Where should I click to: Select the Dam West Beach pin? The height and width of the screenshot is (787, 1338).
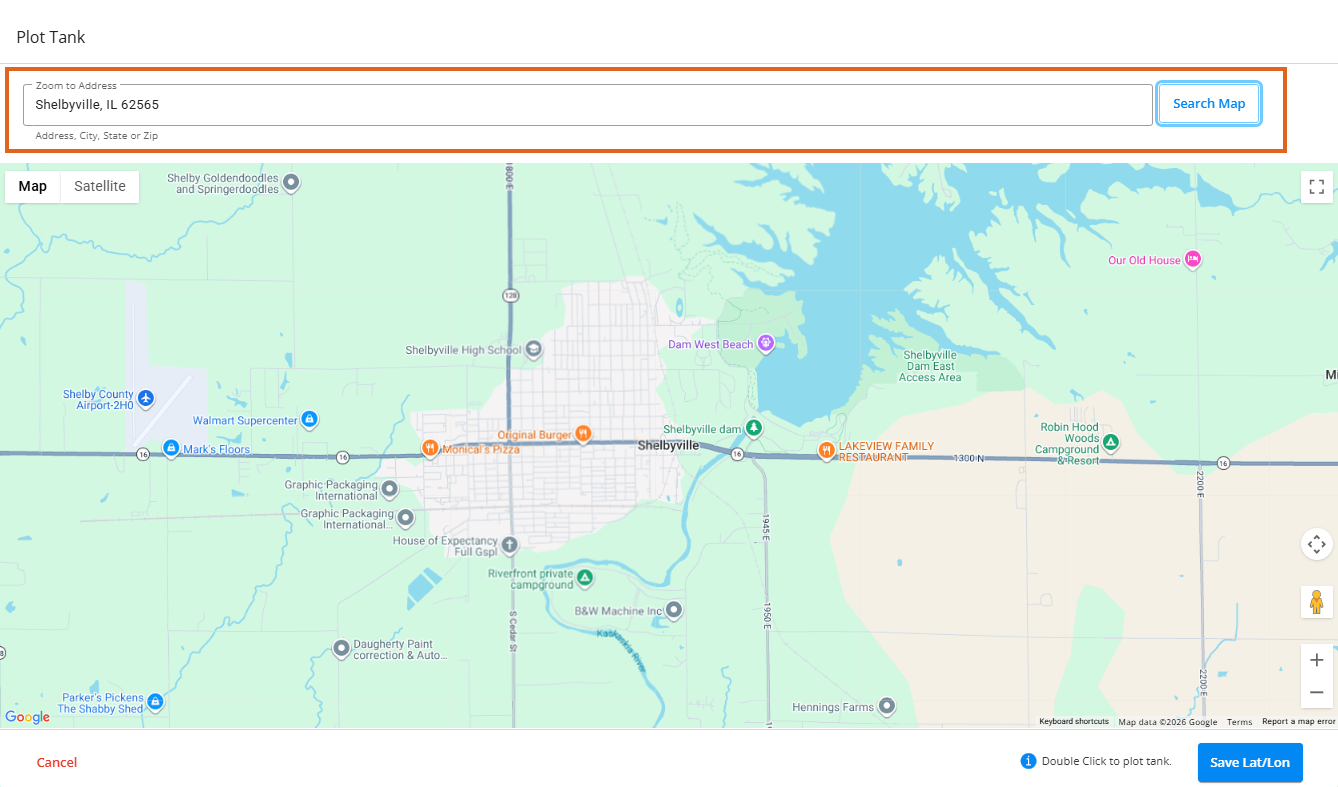pyautogui.click(x=766, y=344)
